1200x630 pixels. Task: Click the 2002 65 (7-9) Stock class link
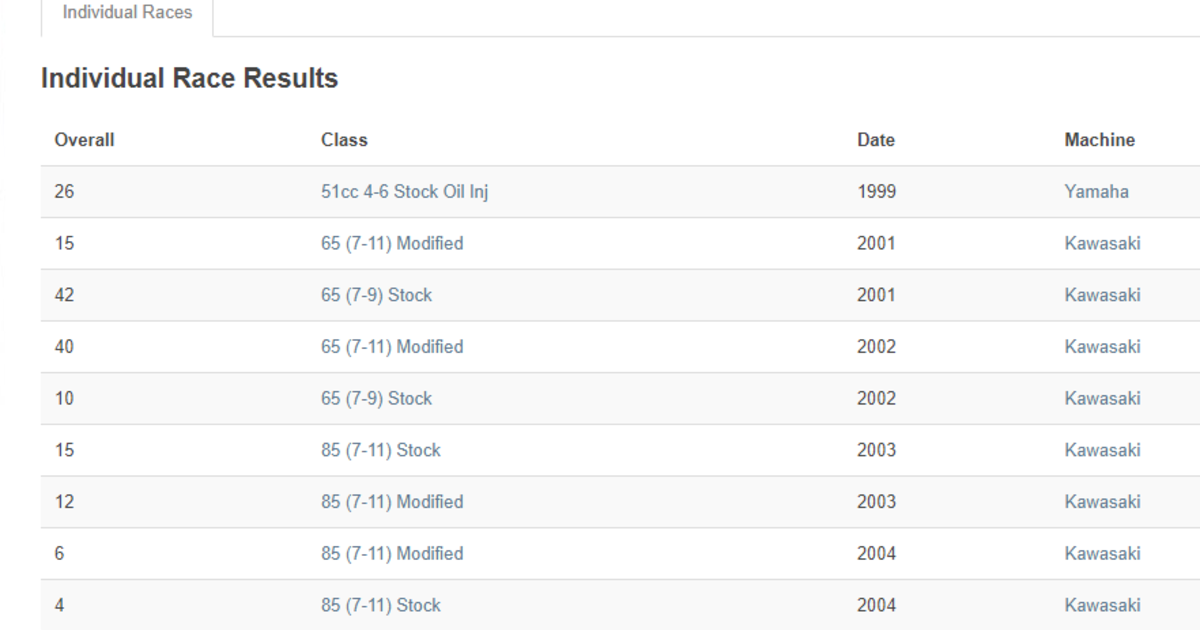(376, 399)
